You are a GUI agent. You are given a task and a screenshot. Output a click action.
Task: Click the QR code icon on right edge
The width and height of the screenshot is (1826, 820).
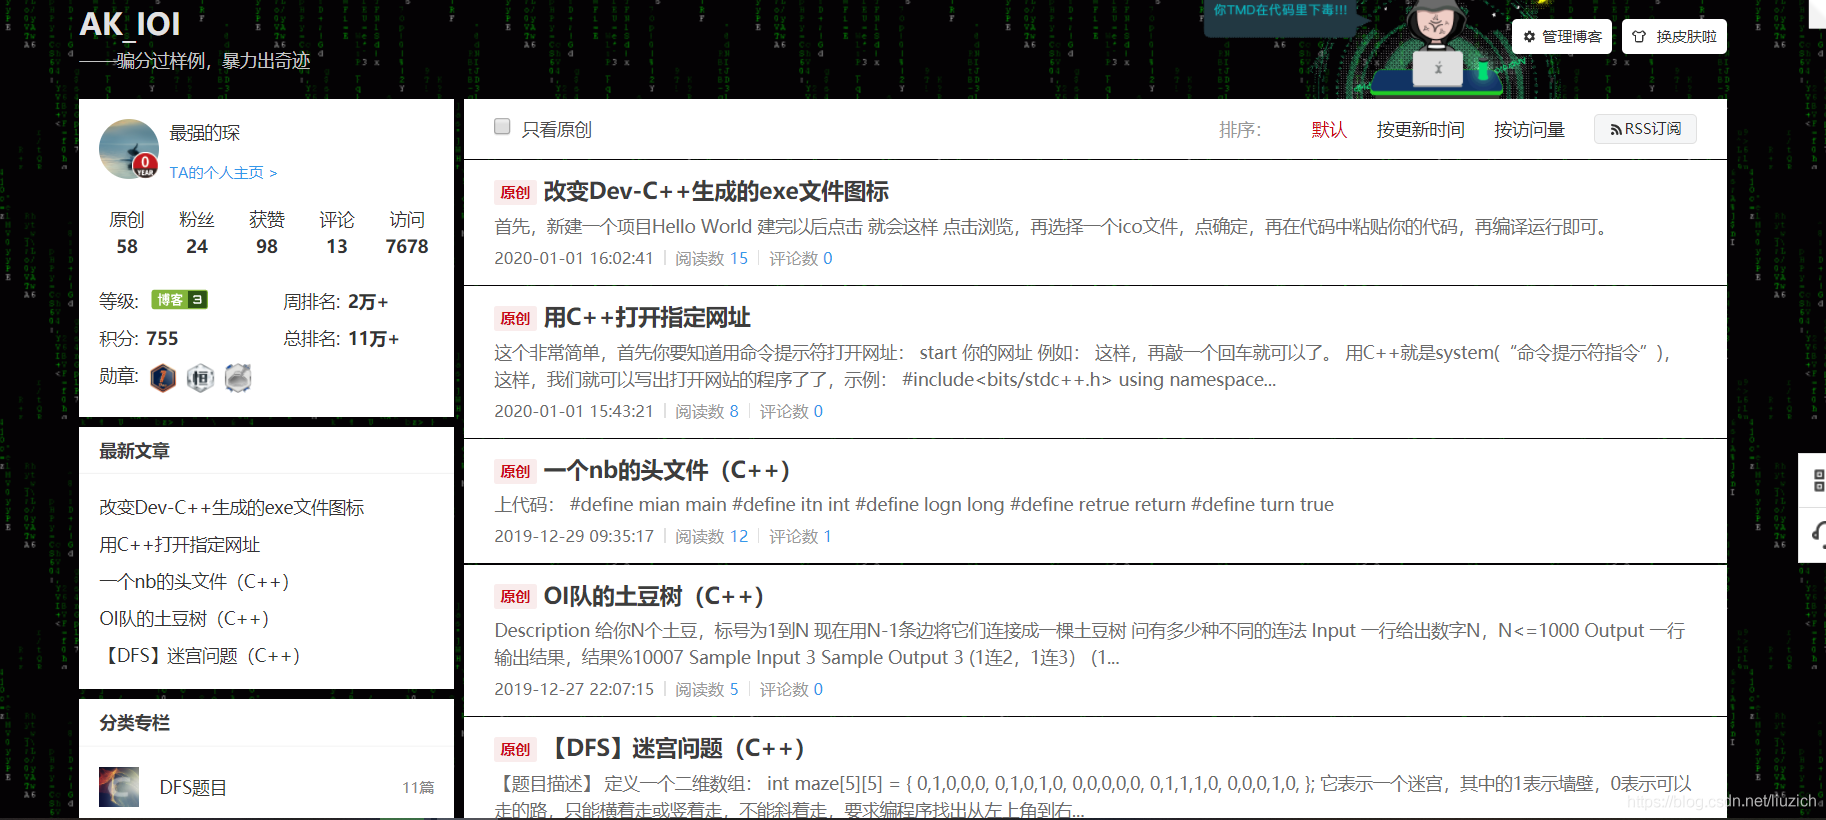(x=1818, y=481)
